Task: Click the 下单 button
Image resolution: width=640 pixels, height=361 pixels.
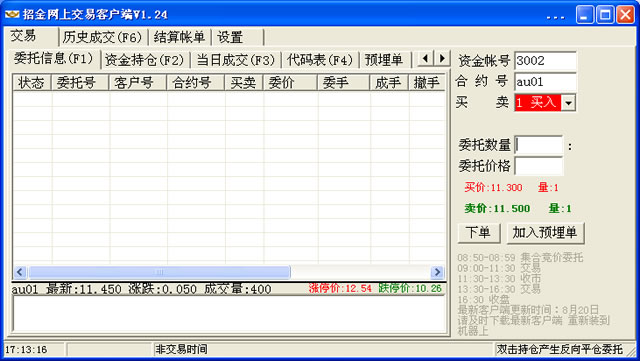Action: 479,233
